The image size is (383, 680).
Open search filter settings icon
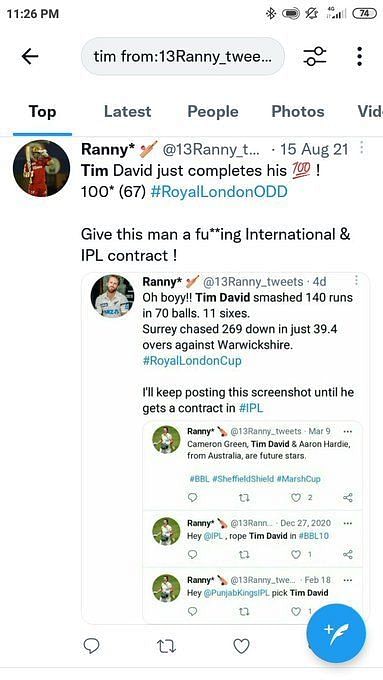tap(314, 56)
